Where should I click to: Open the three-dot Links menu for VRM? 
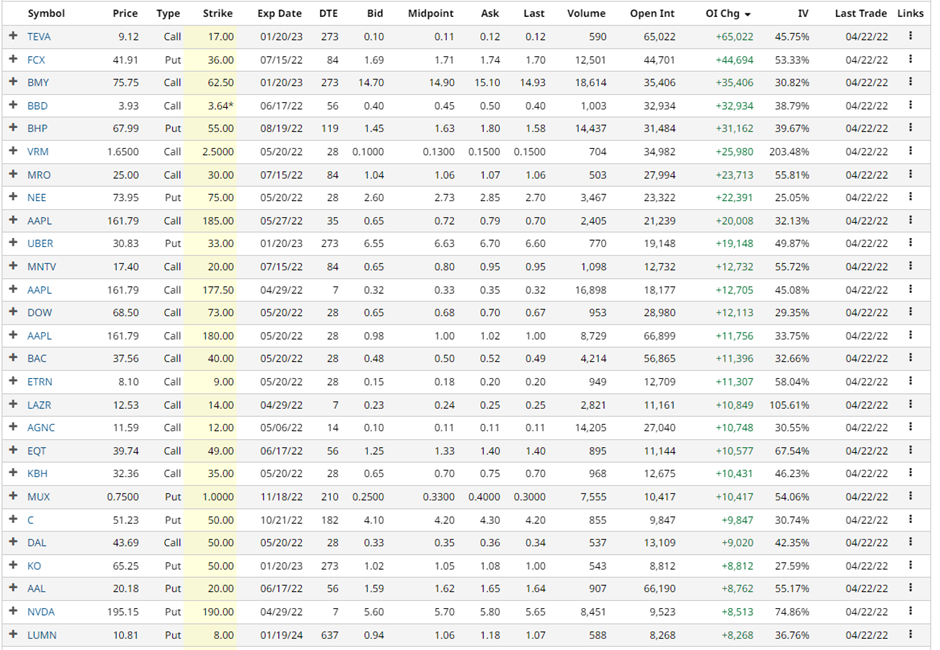(x=910, y=151)
